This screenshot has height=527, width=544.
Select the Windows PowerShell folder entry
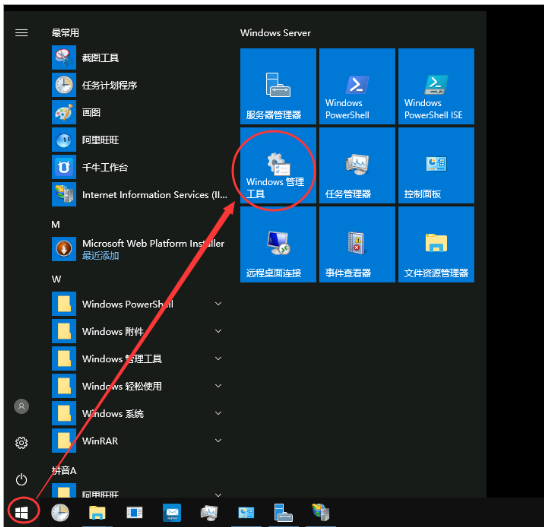(x=139, y=304)
